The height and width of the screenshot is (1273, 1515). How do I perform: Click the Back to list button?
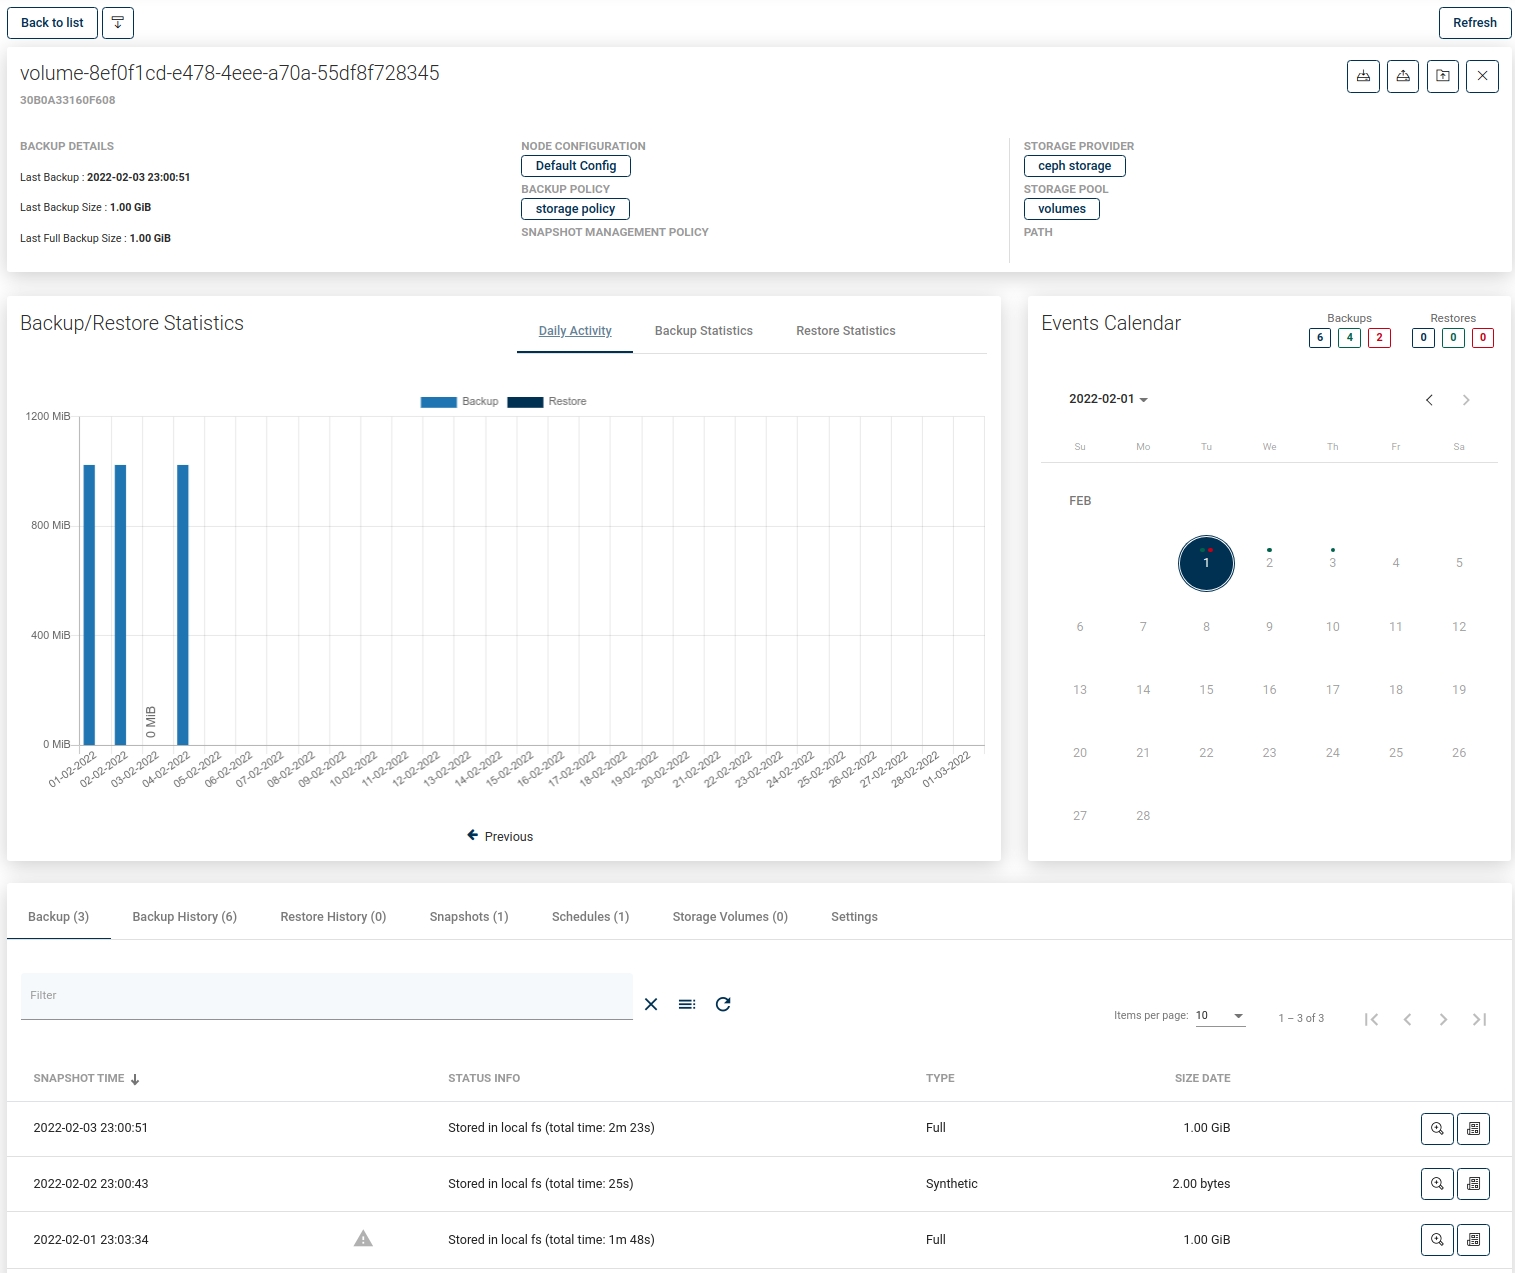52,23
